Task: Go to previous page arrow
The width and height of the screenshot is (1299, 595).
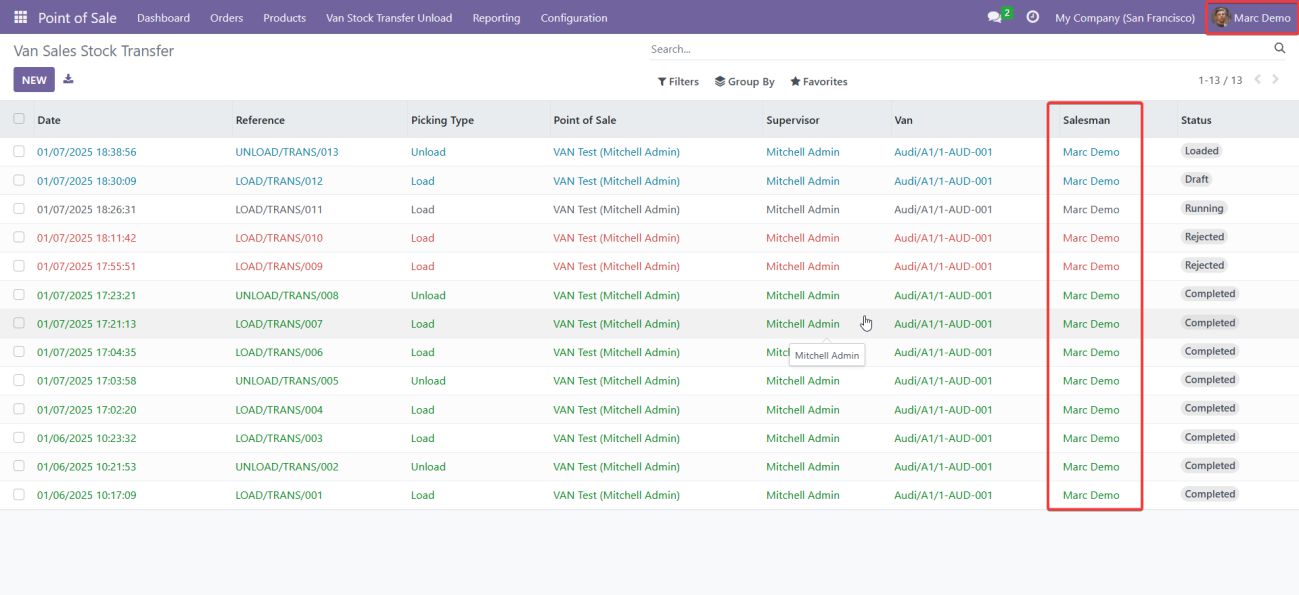Action: tap(1257, 80)
